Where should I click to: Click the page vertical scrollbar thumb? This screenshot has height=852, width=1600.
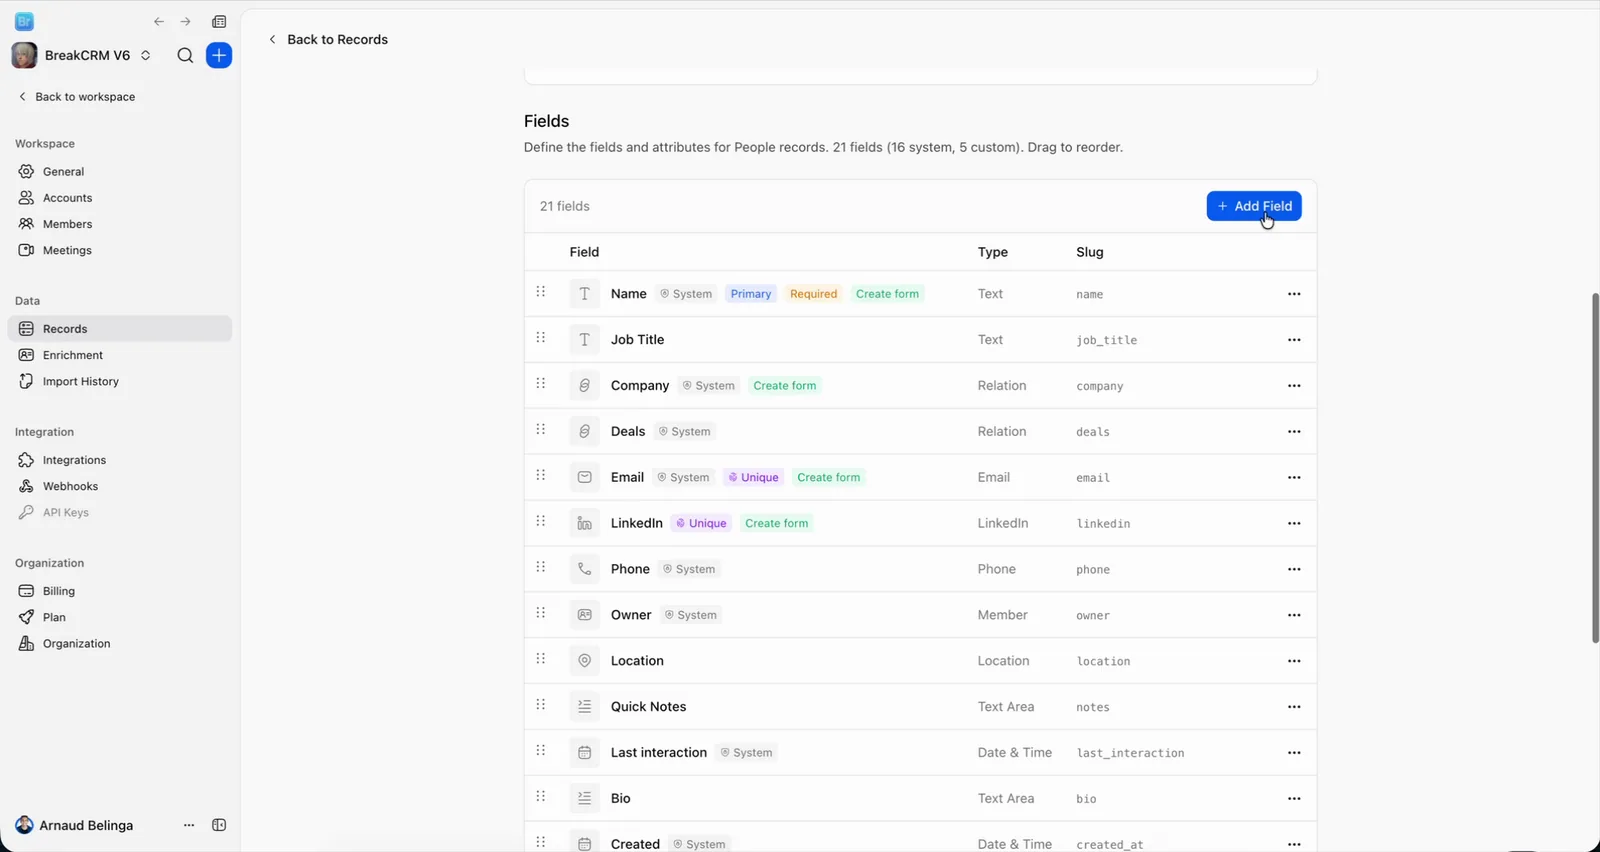(1595, 468)
